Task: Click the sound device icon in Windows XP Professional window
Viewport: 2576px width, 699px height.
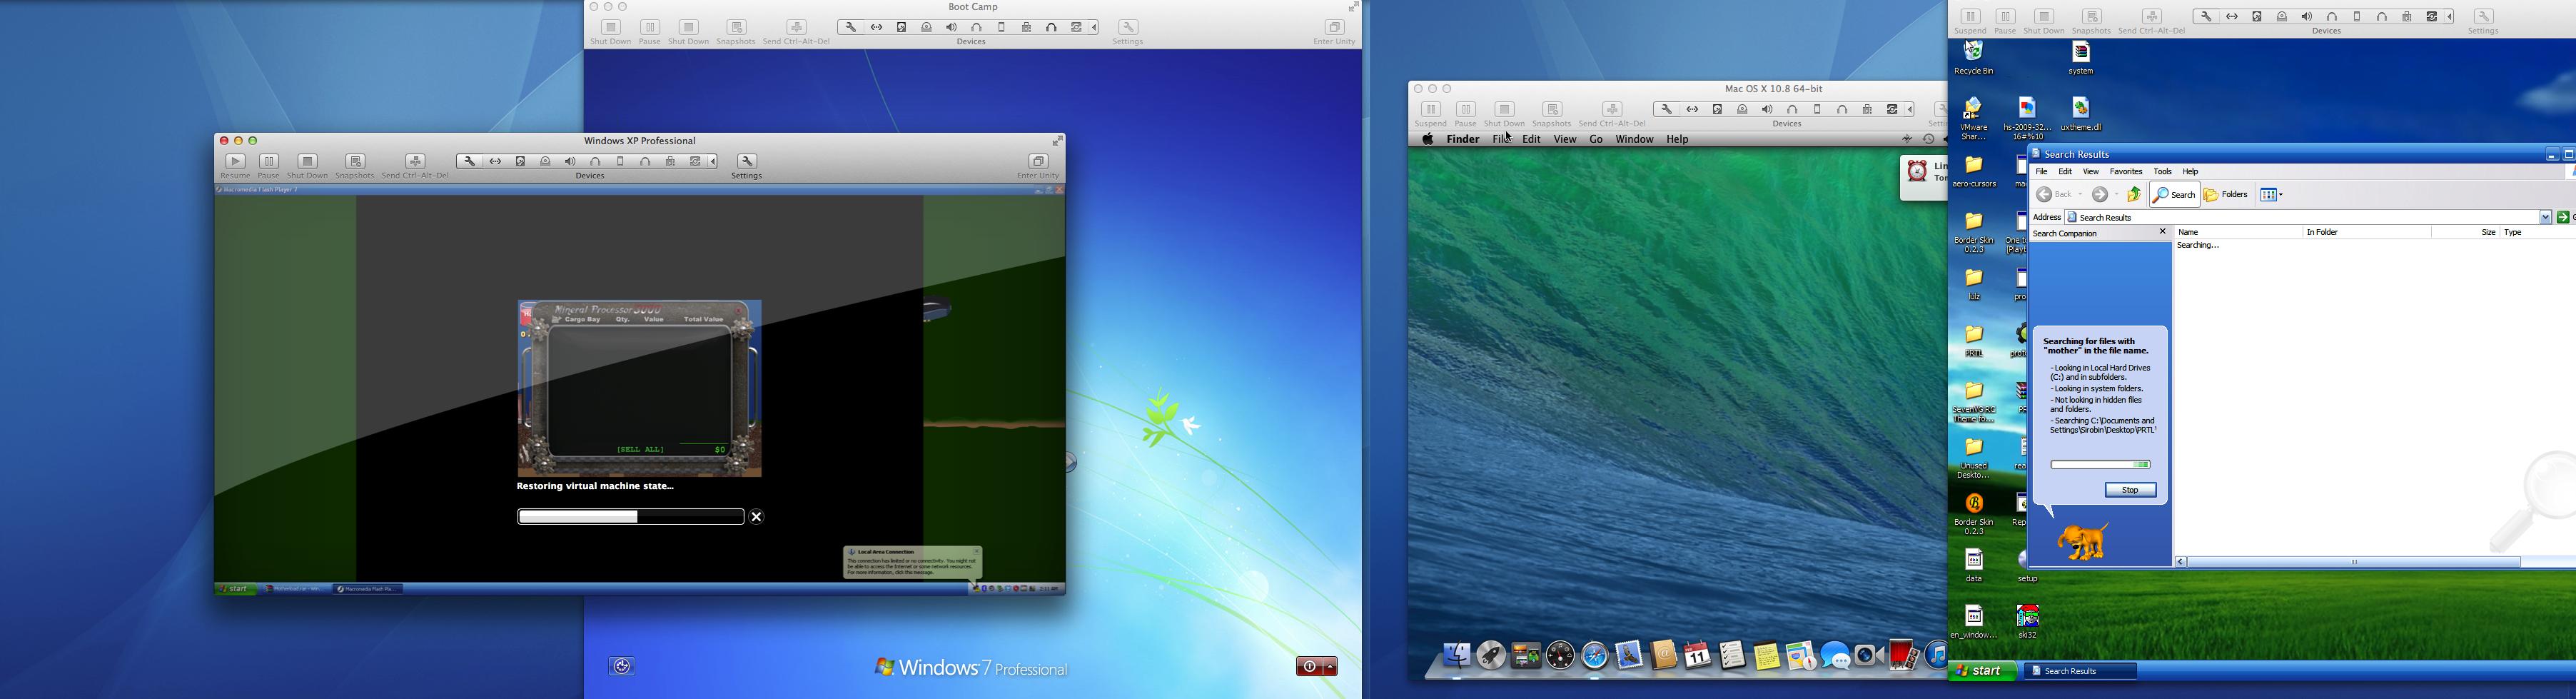Action: (x=570, y=162)
